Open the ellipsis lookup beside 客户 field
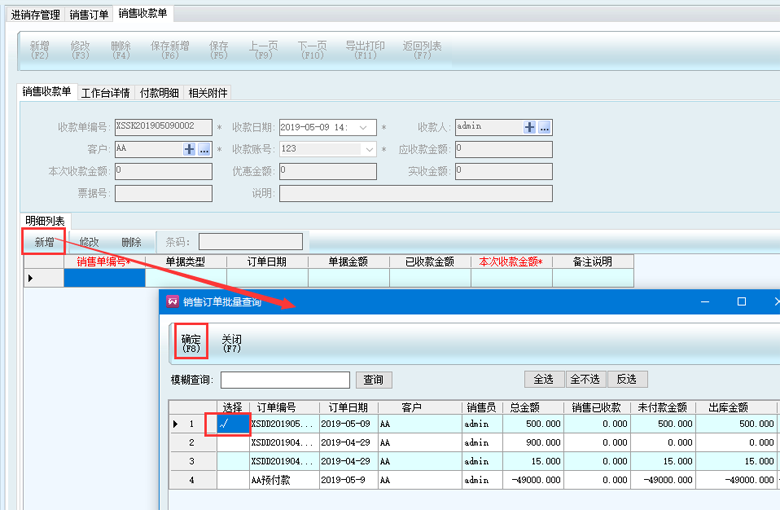Viewport: 780px width, 510px height. point(204,149)
